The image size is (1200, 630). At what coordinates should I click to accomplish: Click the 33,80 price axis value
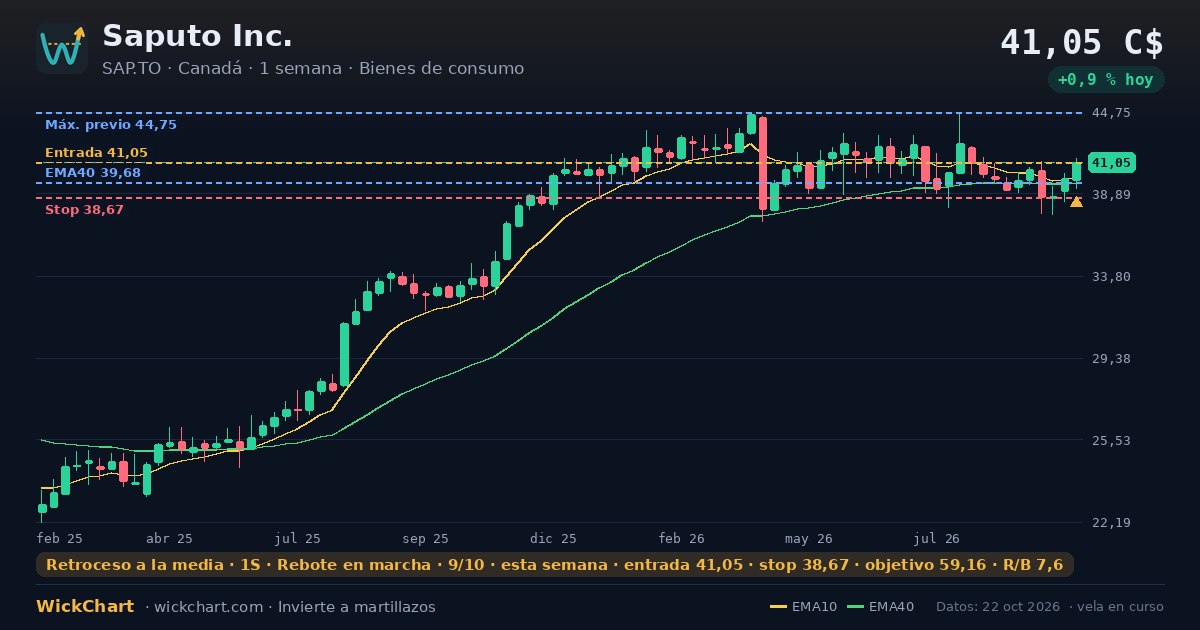pos(1111,277)
